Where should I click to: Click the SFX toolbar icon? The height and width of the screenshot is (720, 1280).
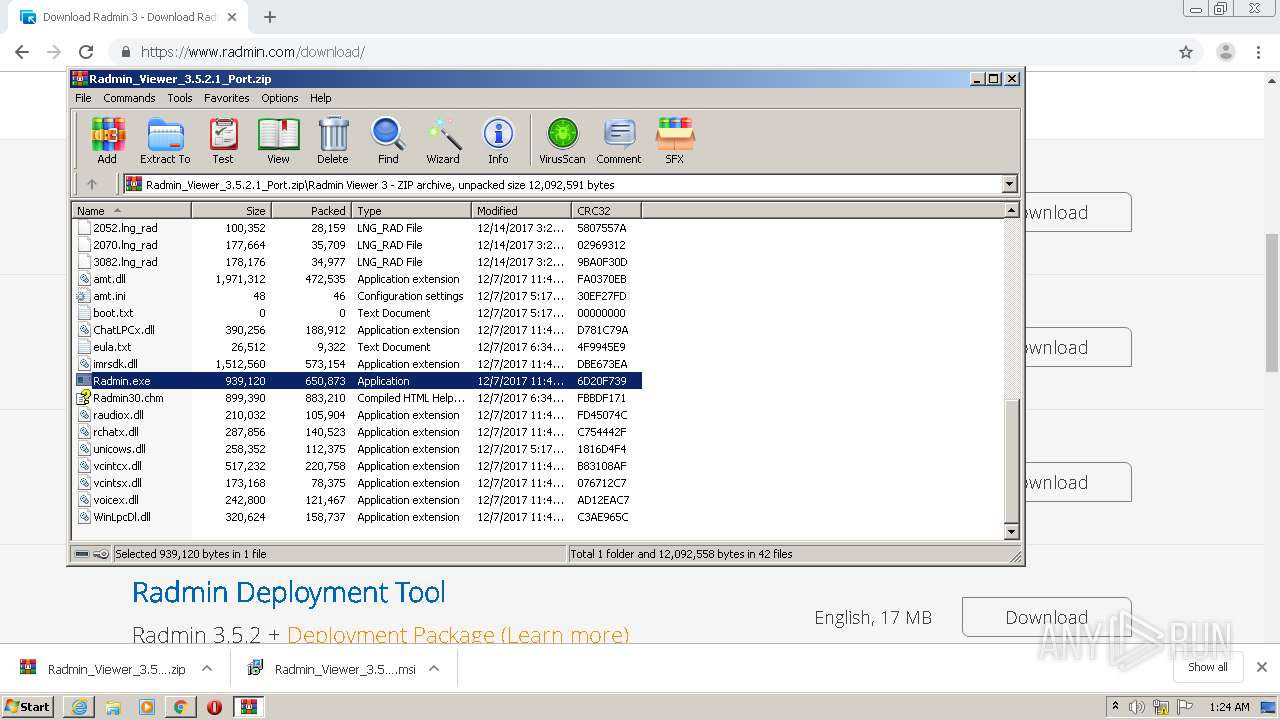(675, 140)
